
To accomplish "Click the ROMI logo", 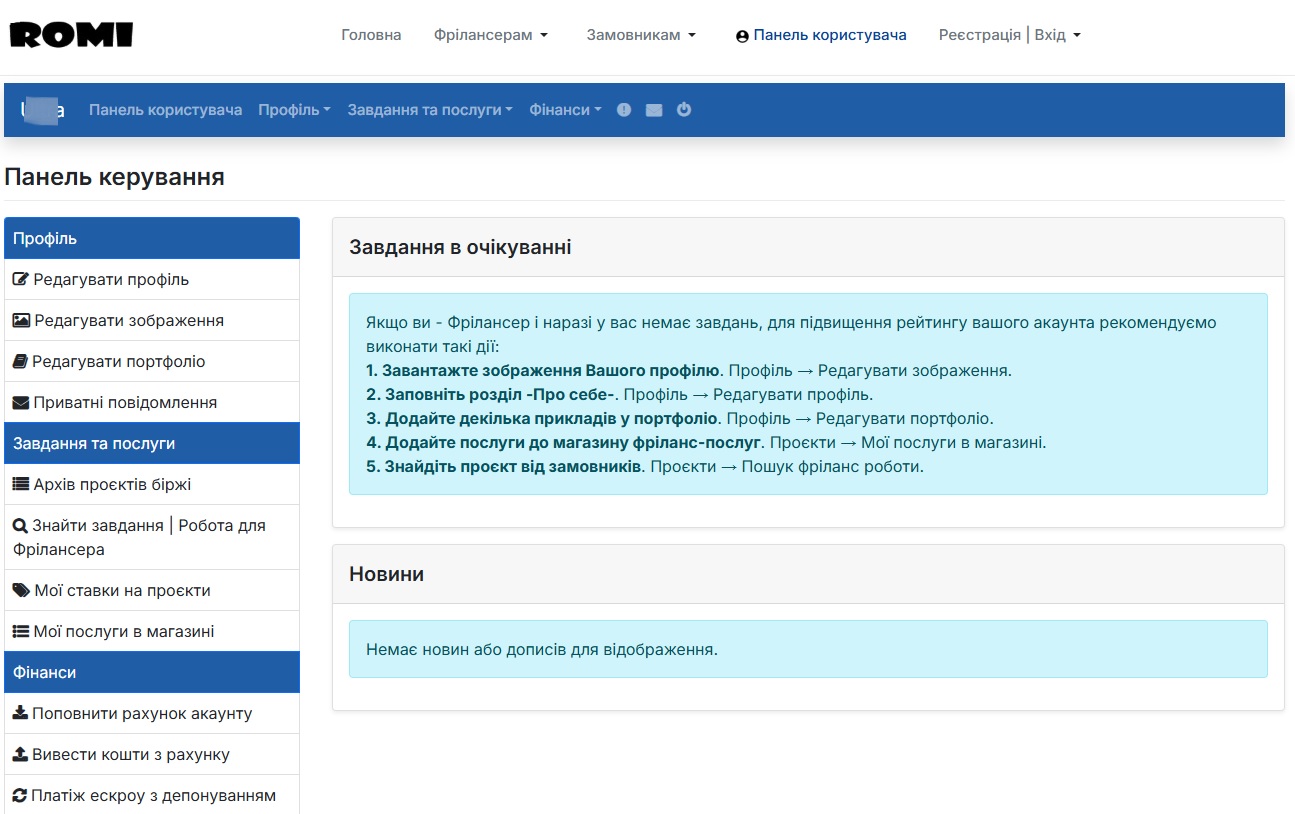I will tap(70, 34).
